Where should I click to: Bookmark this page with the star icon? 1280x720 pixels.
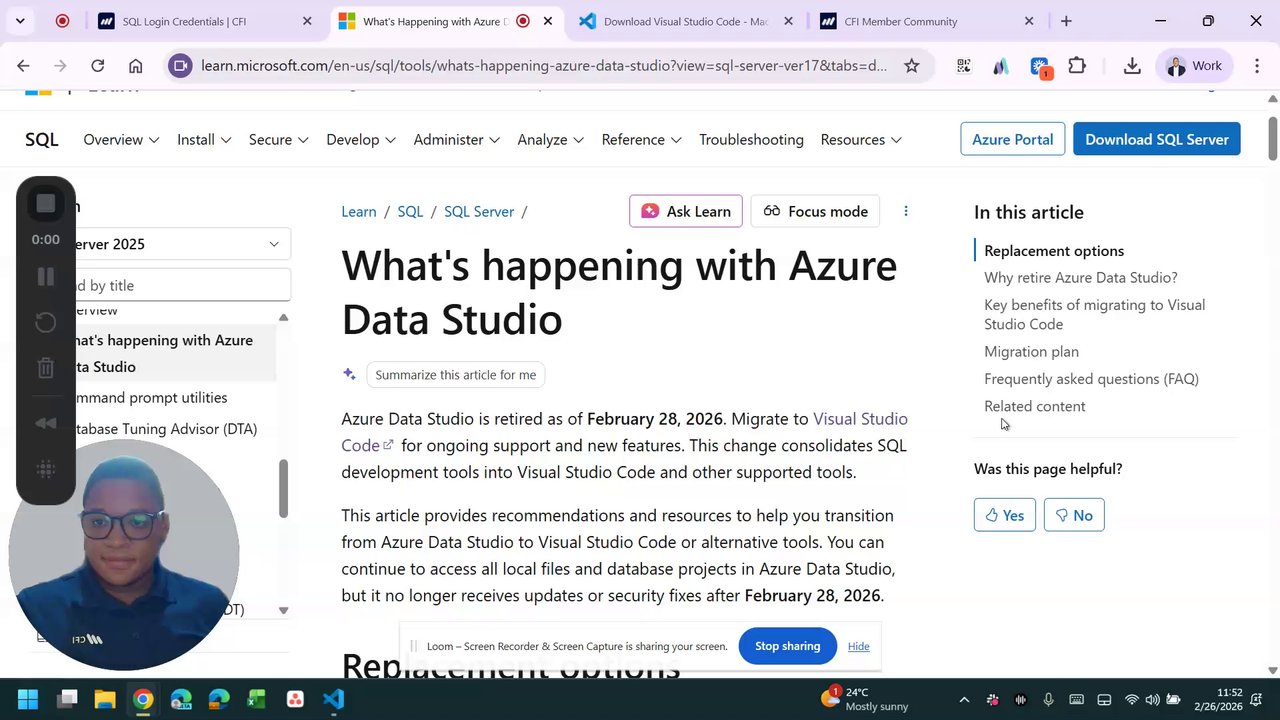tap(911, 66)
